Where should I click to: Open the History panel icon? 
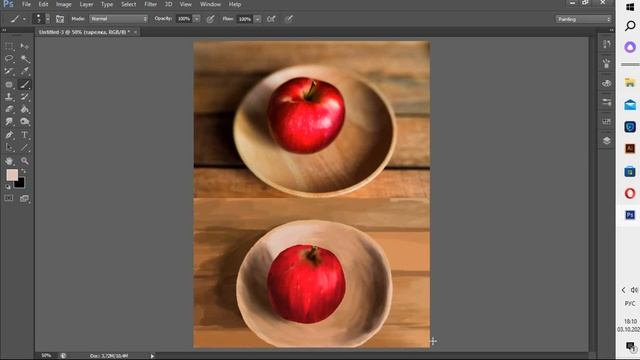(607, 44)
